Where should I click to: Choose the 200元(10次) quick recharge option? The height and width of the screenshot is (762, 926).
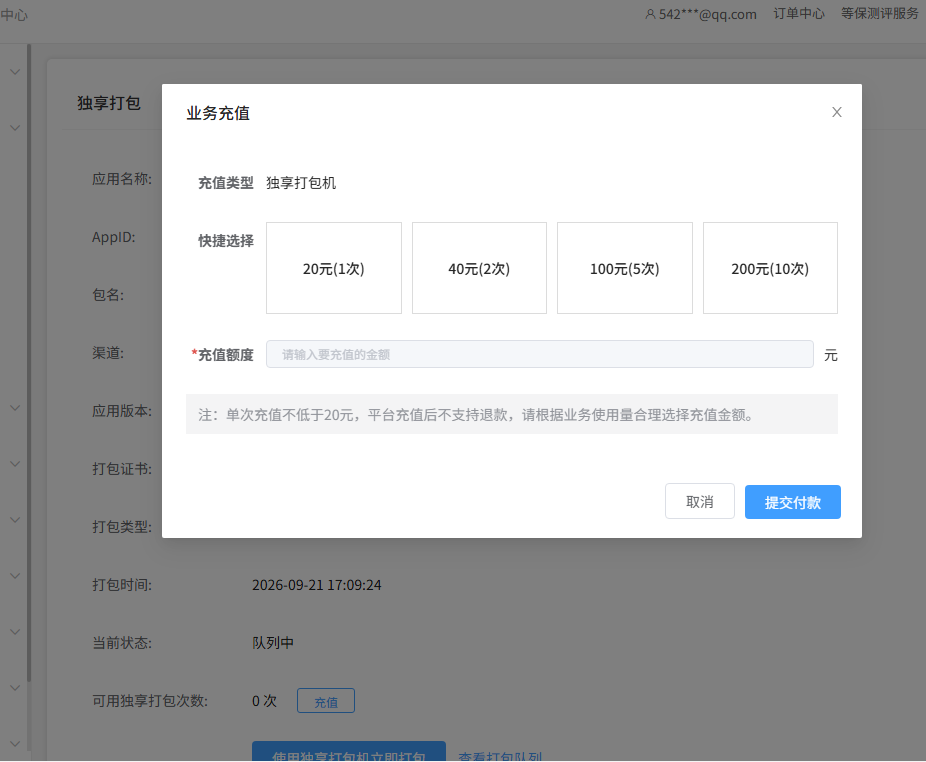tap(770, 268)
